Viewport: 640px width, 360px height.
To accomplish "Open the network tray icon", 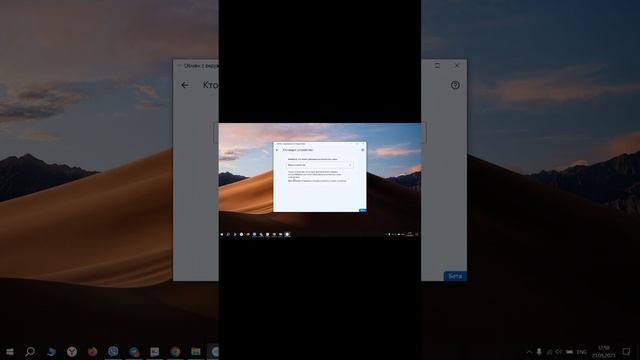I will click(549, 352).
